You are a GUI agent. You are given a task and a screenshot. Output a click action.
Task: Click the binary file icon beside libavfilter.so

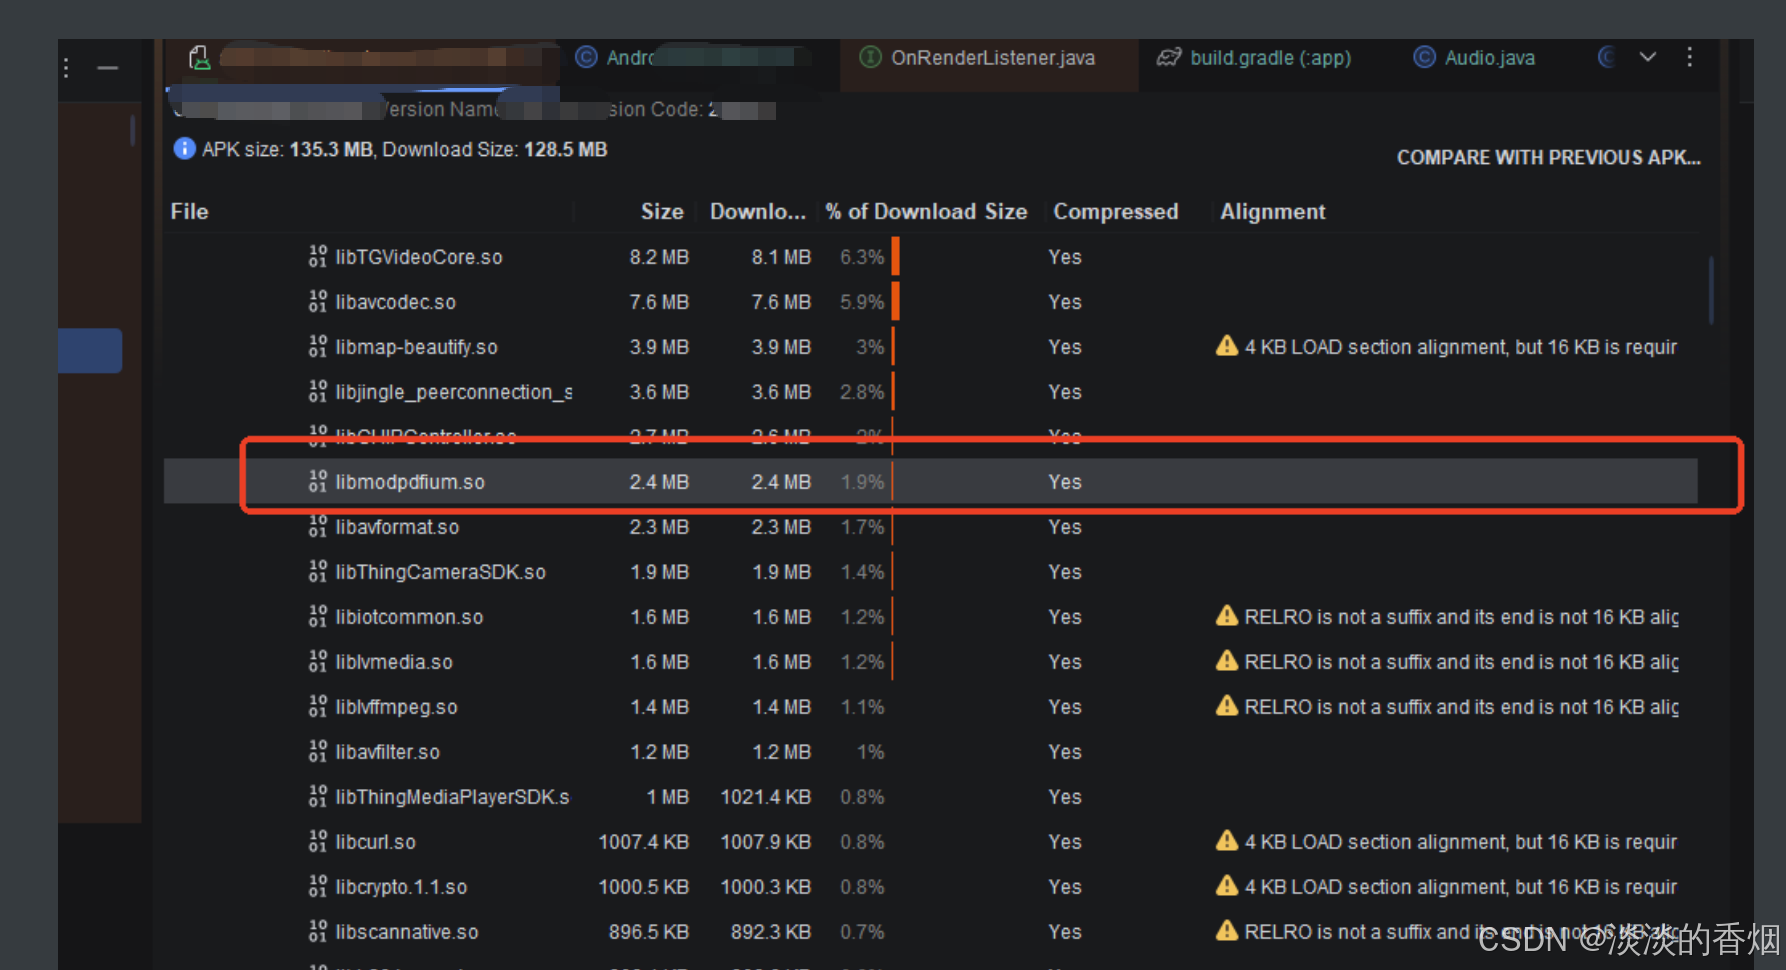tap(318, 752)
